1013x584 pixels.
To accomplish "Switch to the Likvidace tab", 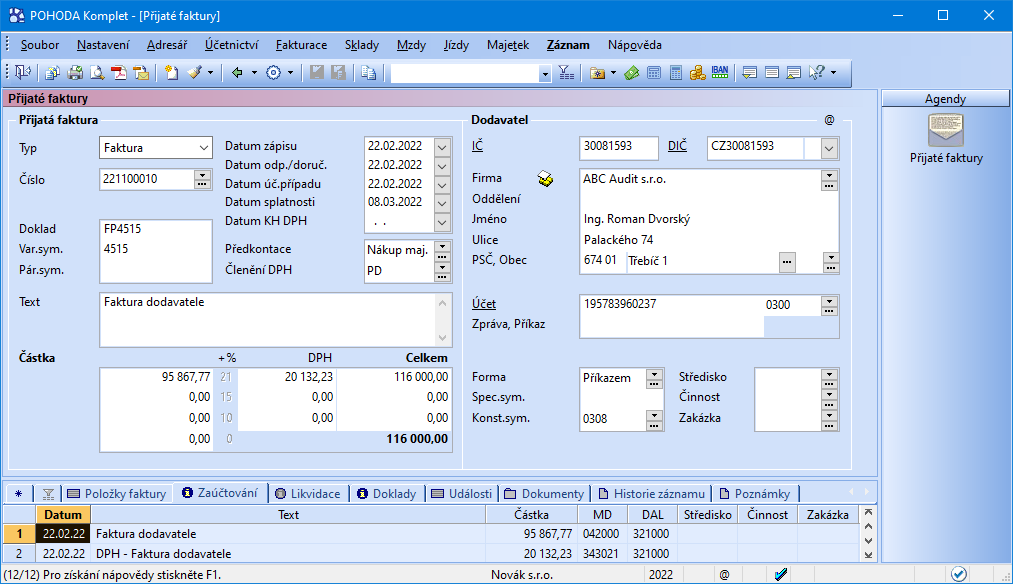I will (308, 494).
